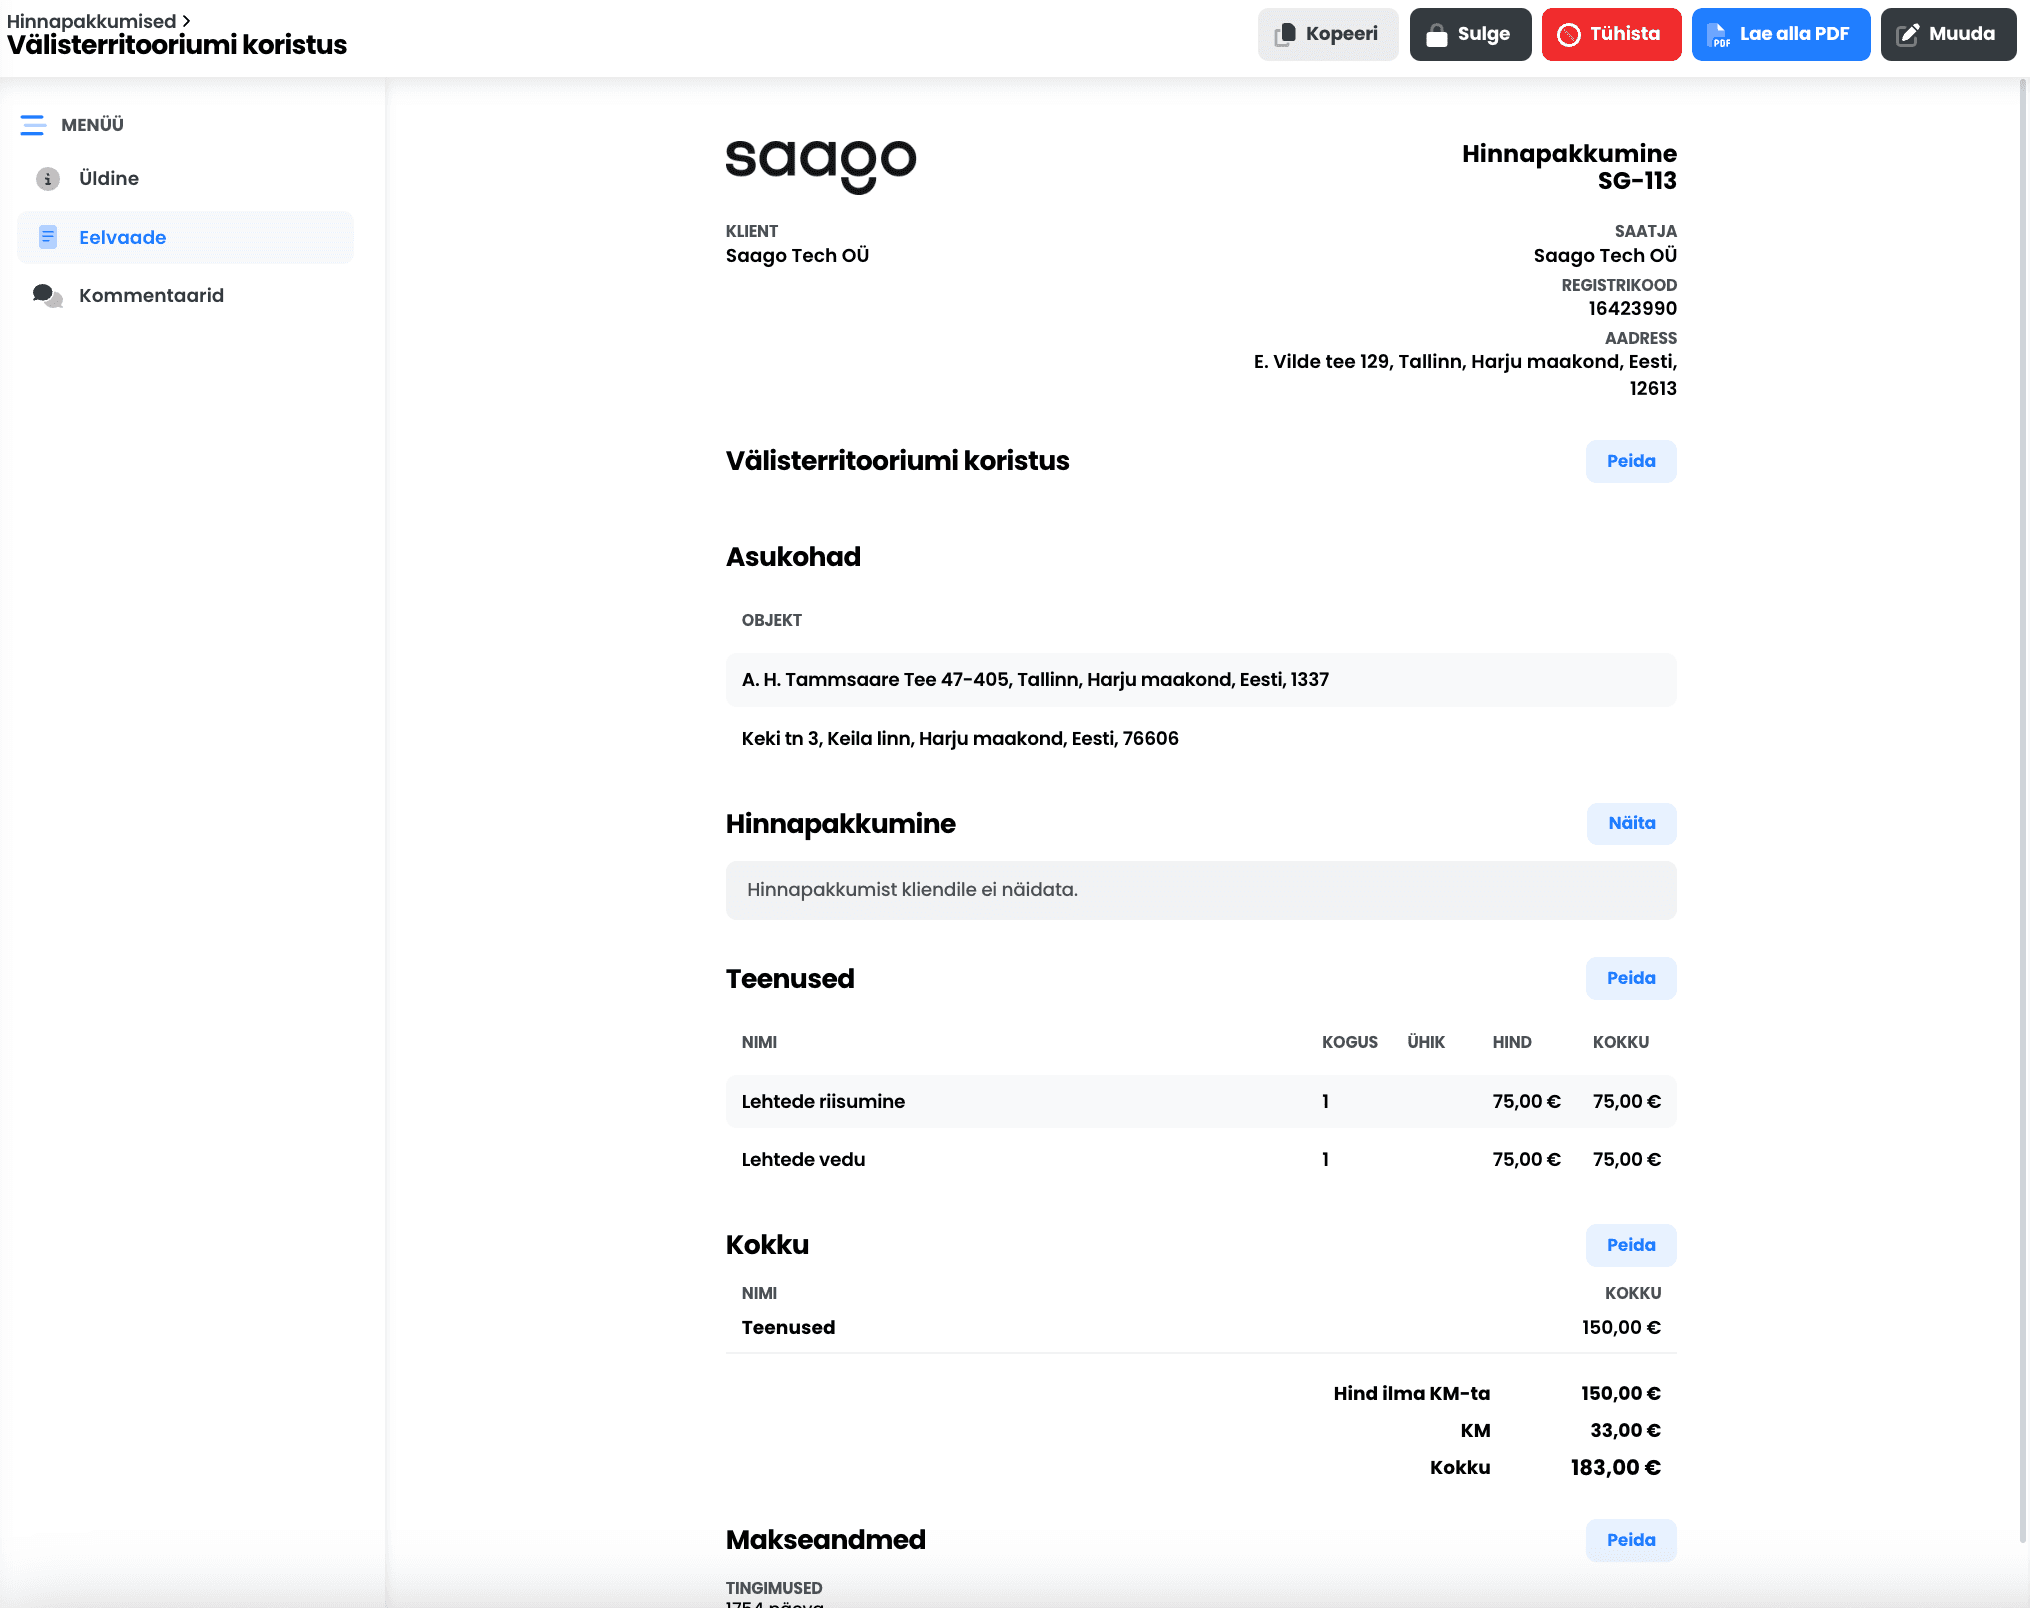Screen dimensions: 2030x1608
Task: Go back via Hinnapakkumised breadcrumb
Action: point(91,21)
